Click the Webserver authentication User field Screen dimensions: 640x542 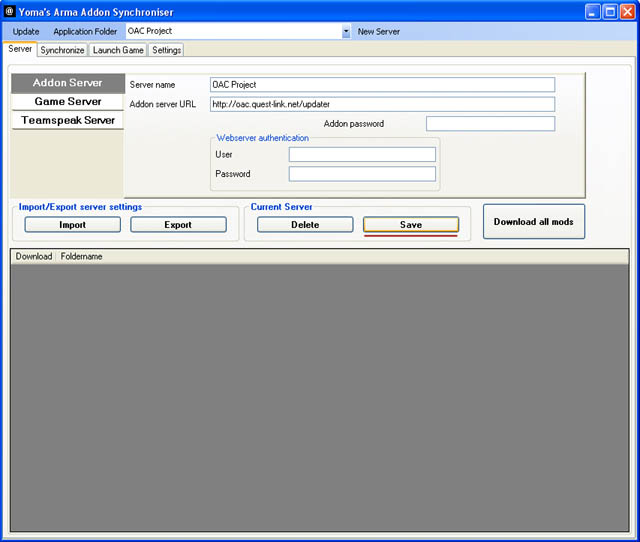point(362,154)
